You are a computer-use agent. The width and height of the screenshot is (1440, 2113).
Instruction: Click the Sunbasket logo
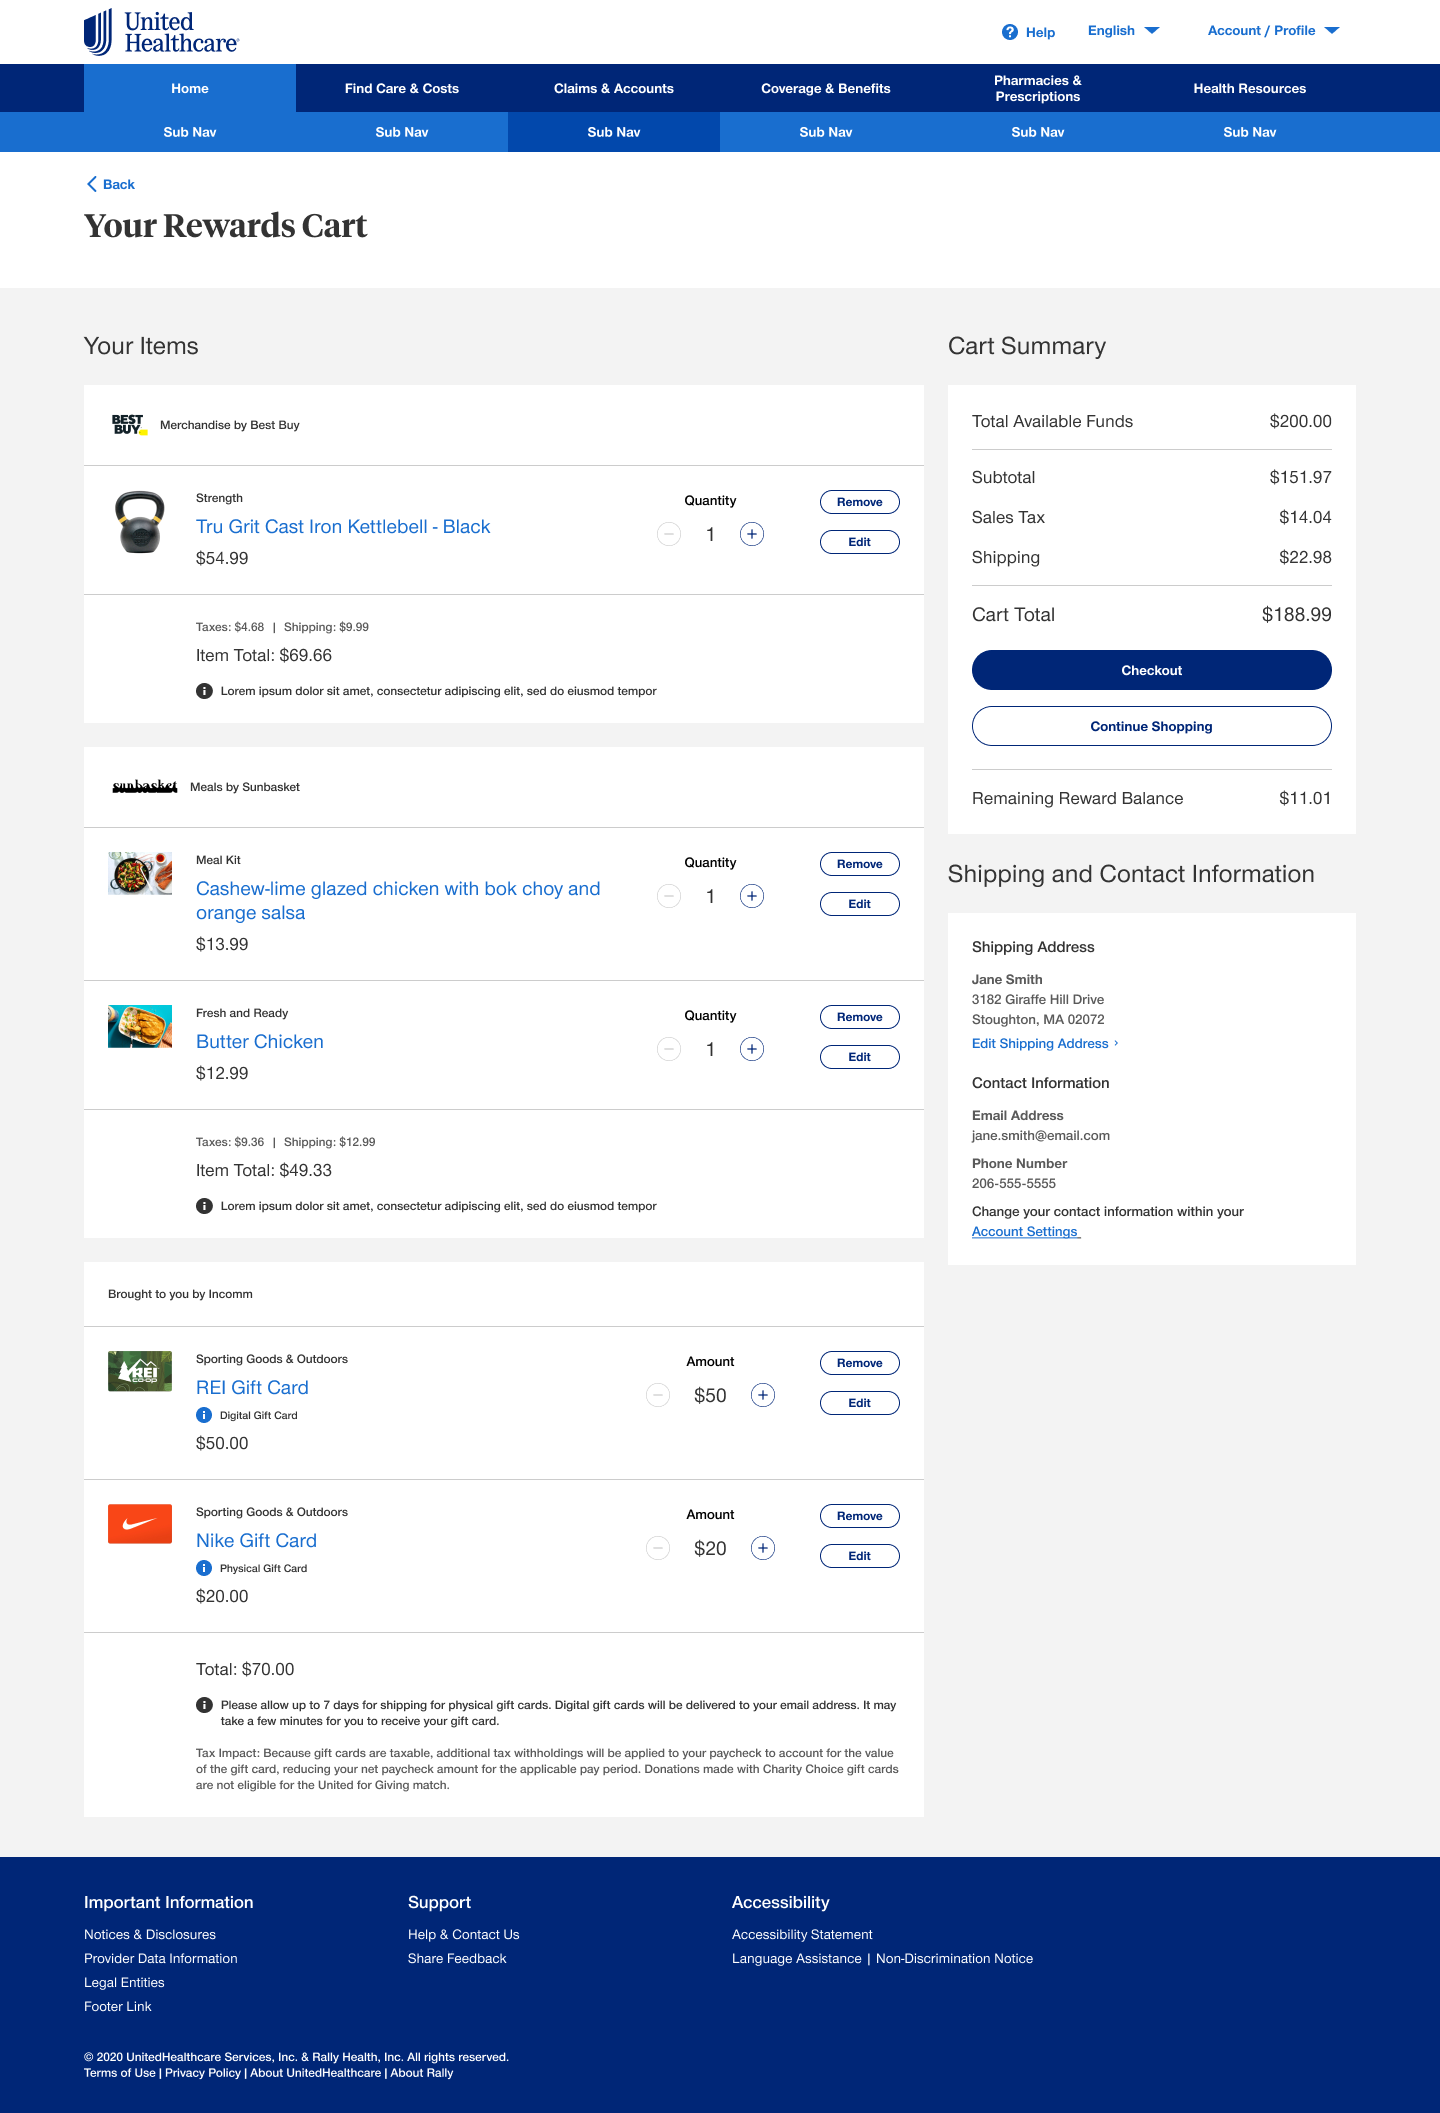pyautogui.click(x=145, y=787)
